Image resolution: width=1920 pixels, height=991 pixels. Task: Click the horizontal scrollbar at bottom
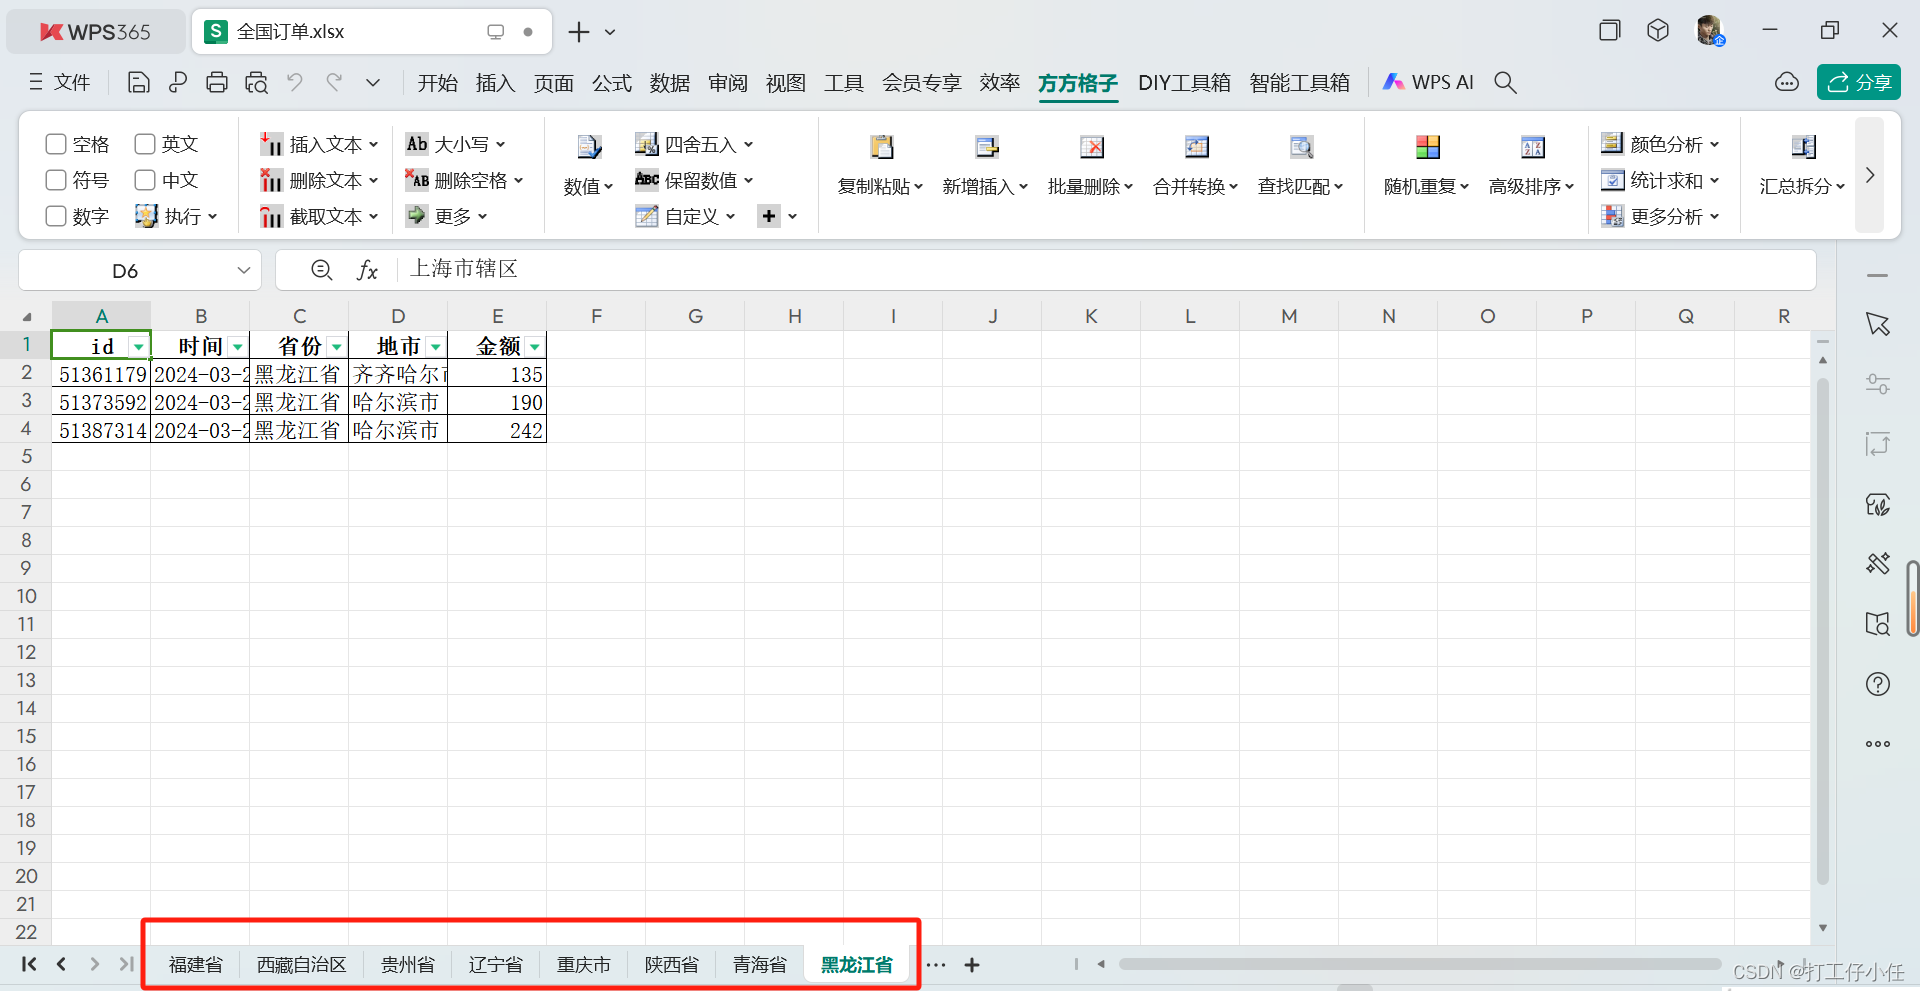coord(1420,965)
